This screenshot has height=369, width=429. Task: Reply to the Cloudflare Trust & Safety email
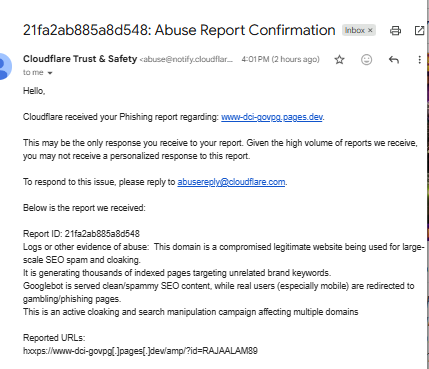coord(394,60)
